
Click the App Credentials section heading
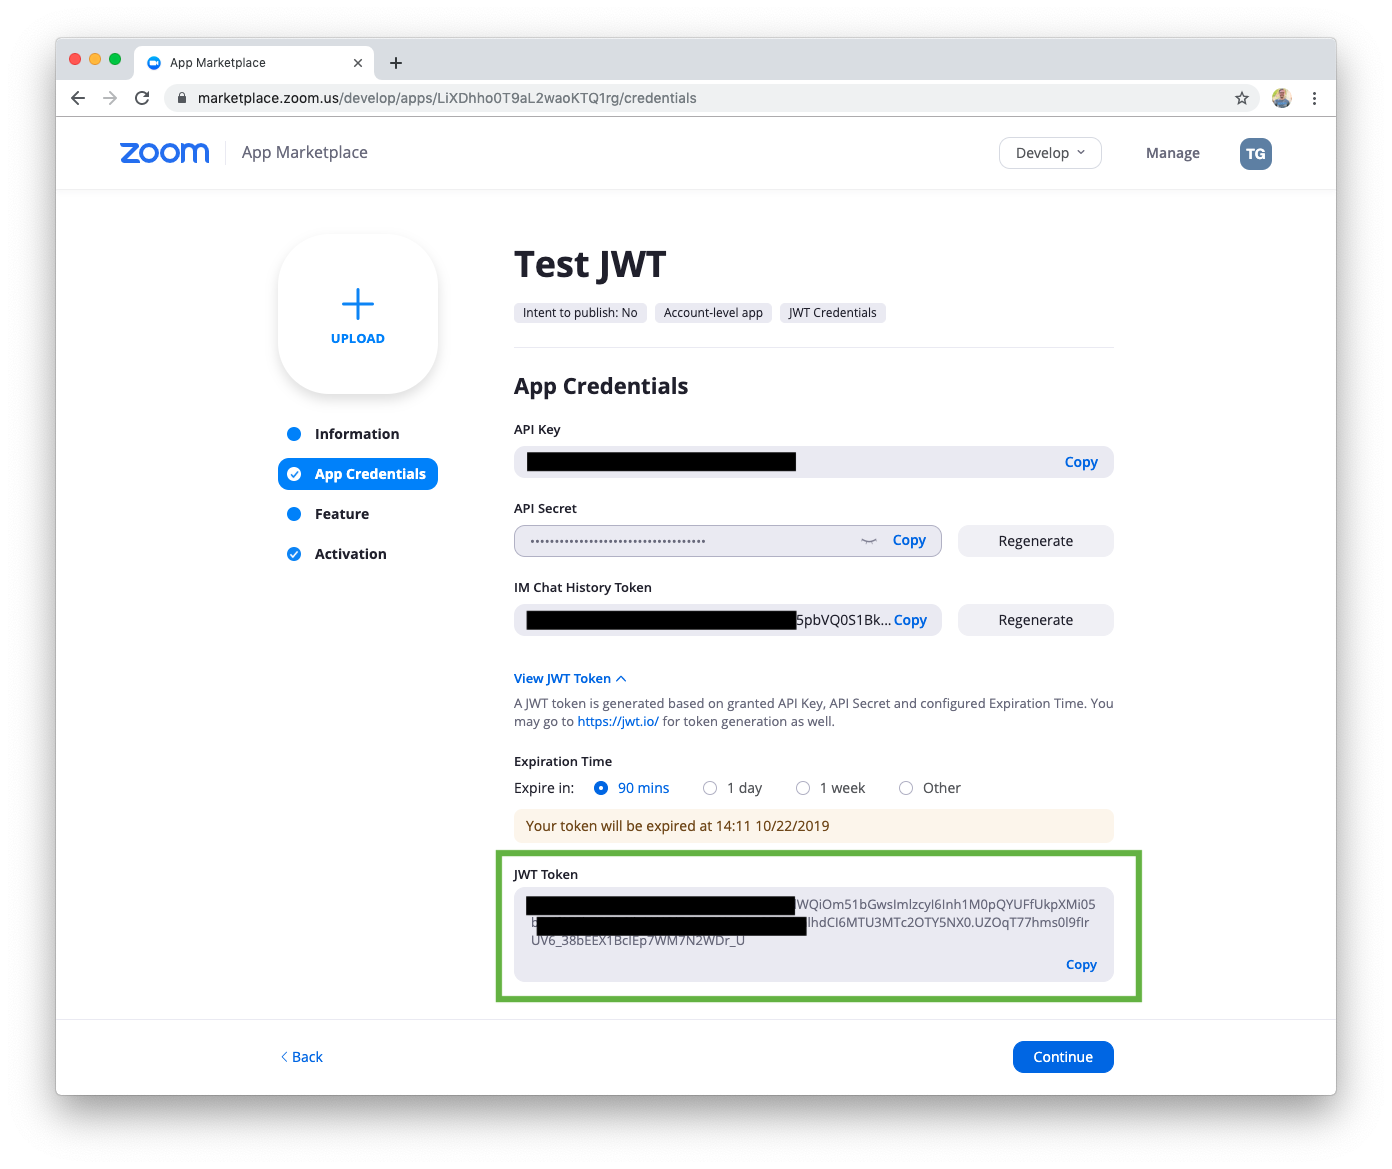click(601, 386)
